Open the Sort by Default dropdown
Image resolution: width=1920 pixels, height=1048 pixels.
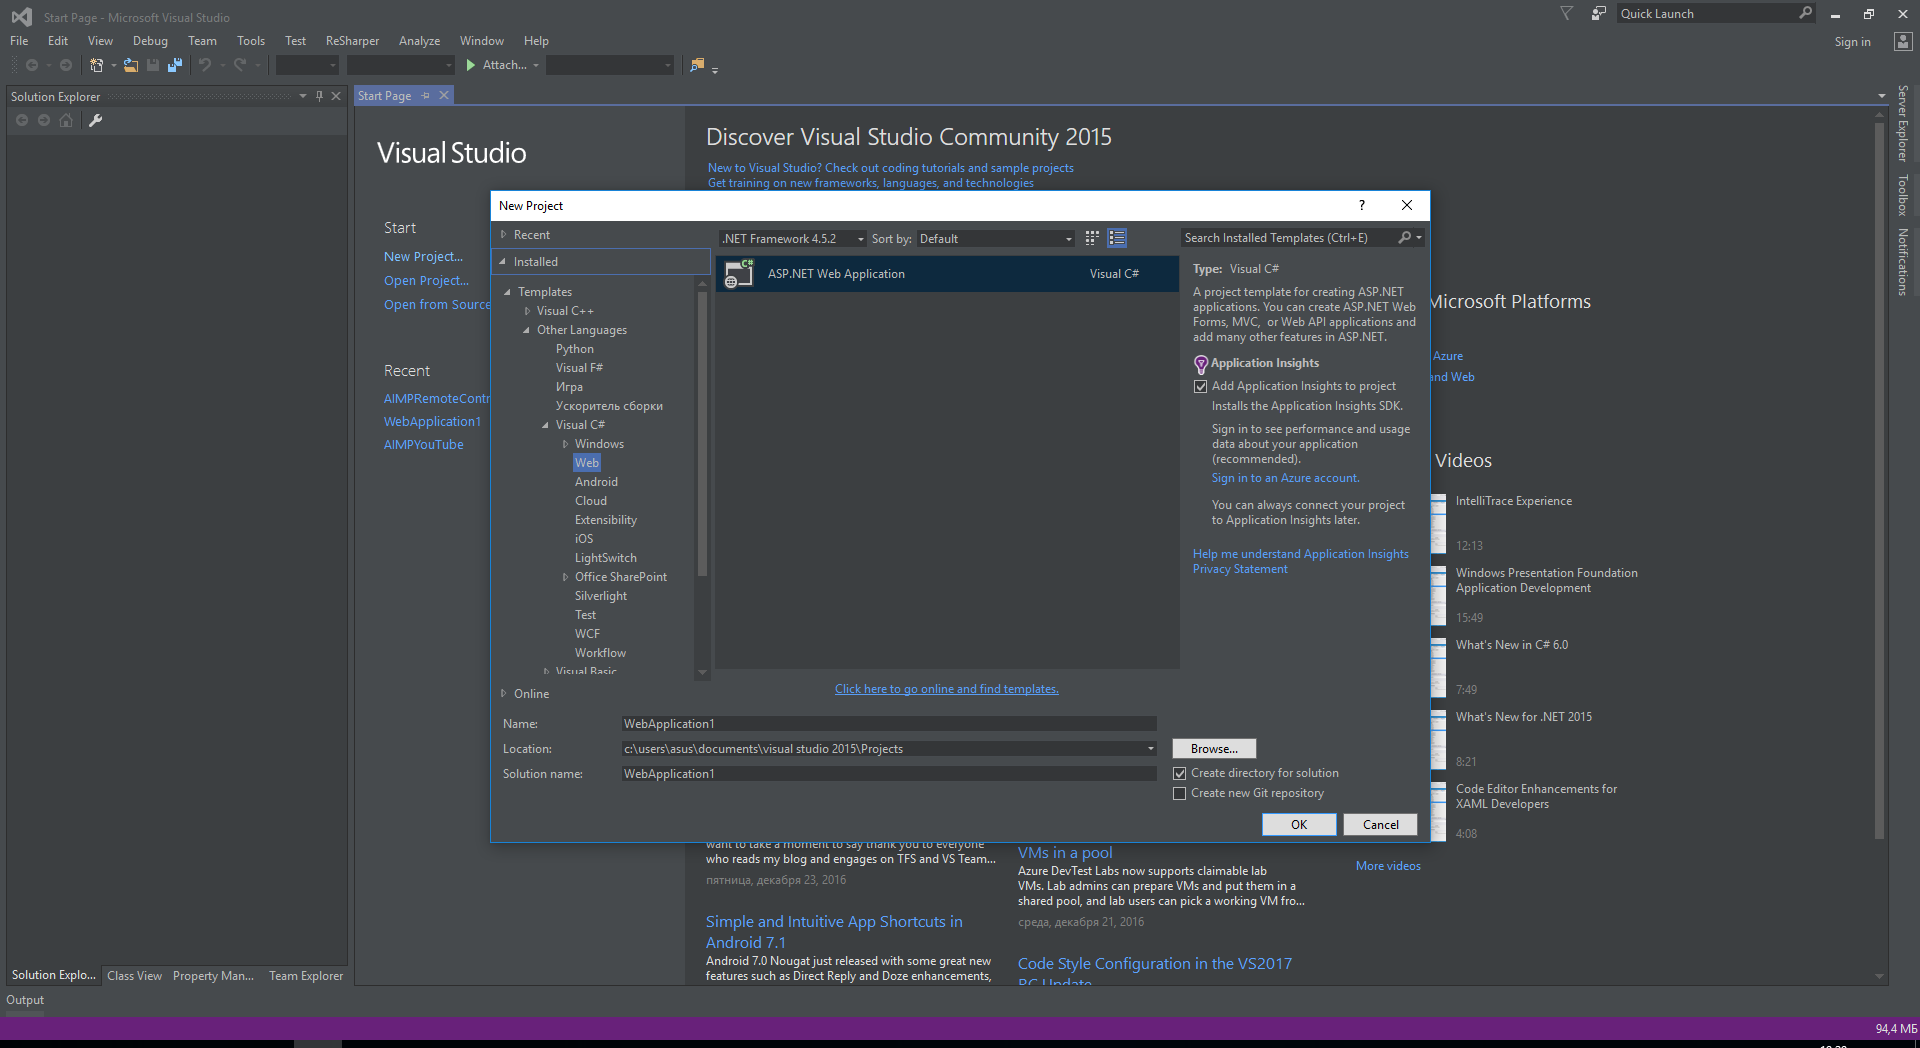(x=996, y=239)
